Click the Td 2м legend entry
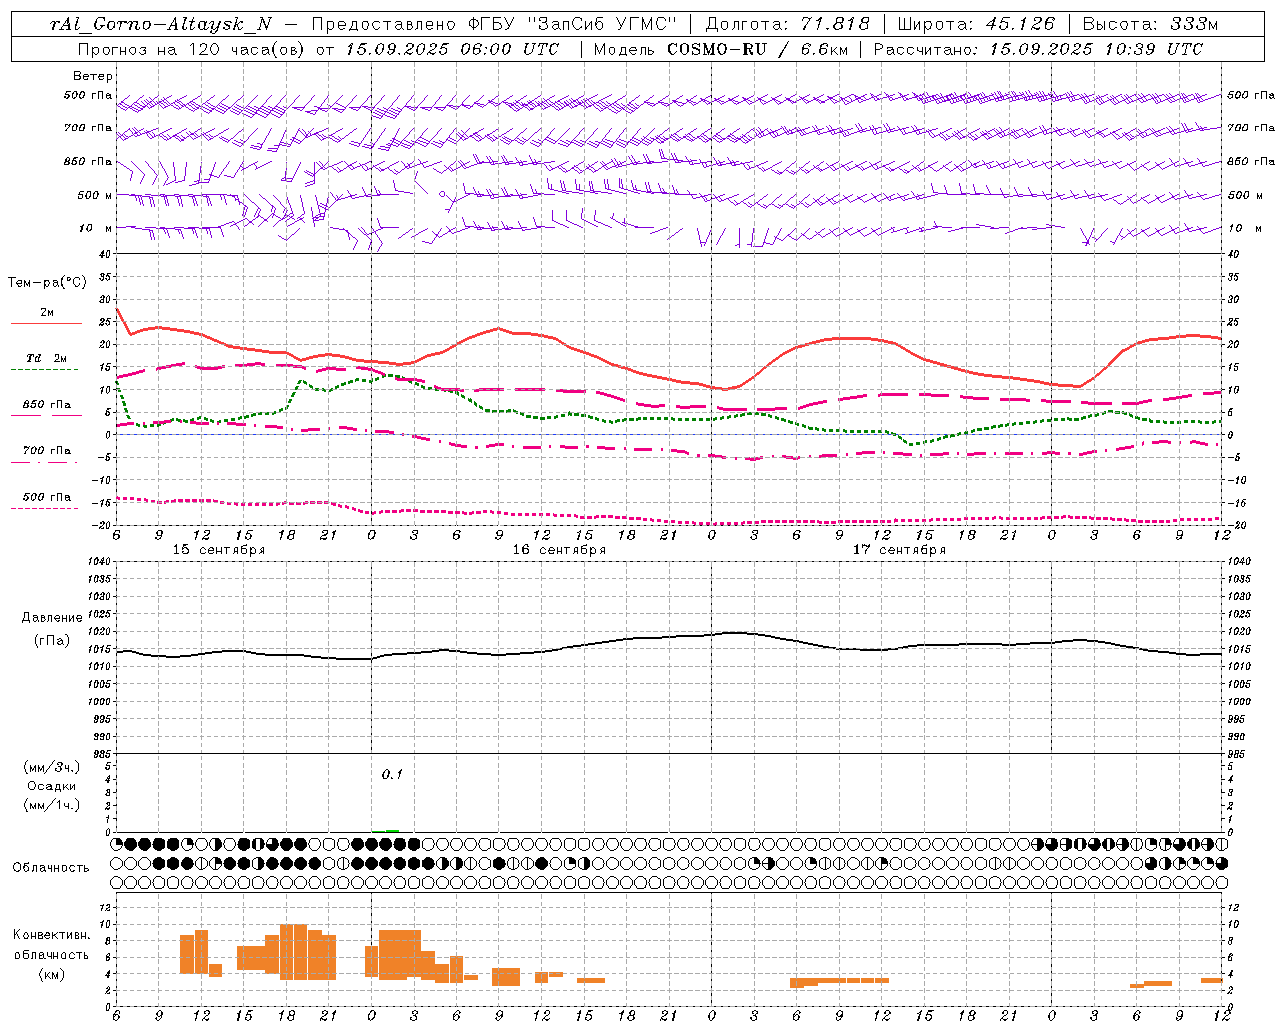Image resolution: width=1280 pixels, height=1024 pixels. pyautogui.click(x=47, y=358)
